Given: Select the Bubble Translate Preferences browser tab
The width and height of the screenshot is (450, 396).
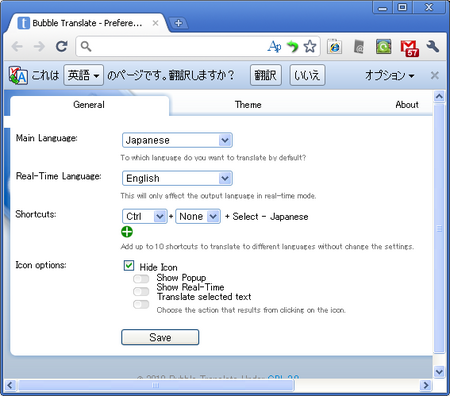Looking at the screenshot, I should [x=87, y=23].
